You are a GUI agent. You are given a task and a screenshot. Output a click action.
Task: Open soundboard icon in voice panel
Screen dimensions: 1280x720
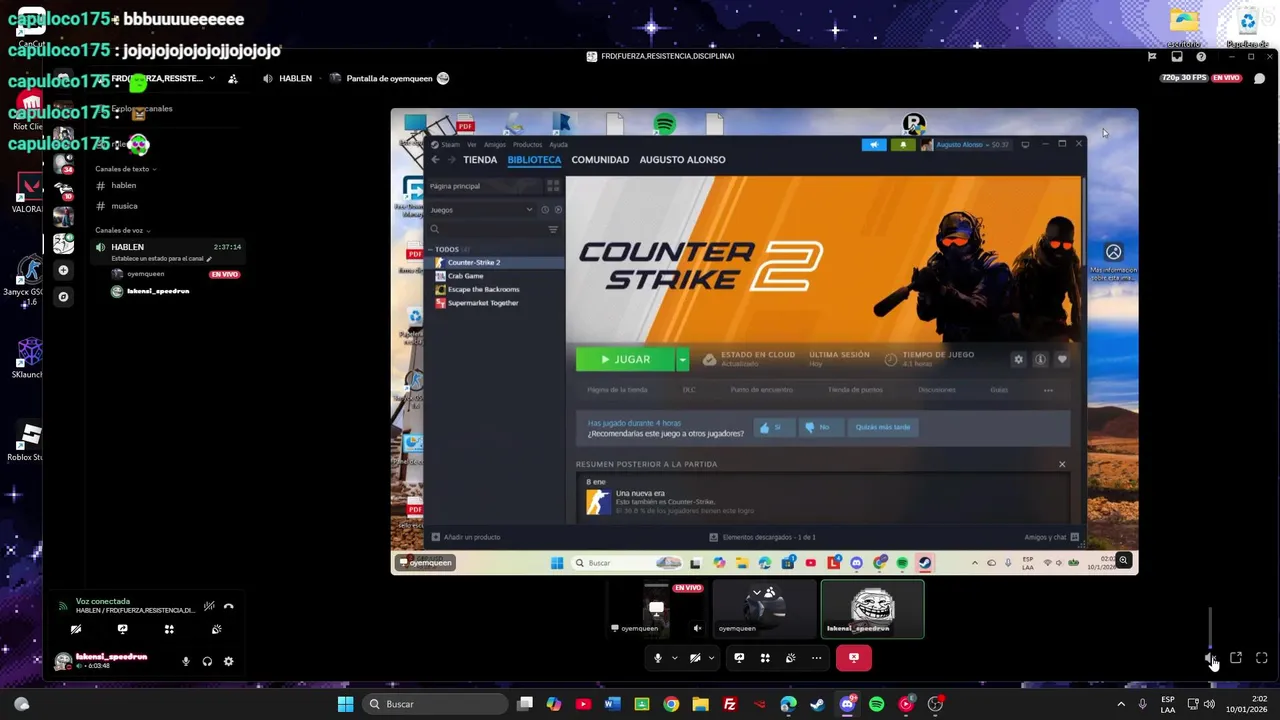[x=216, y=630]
